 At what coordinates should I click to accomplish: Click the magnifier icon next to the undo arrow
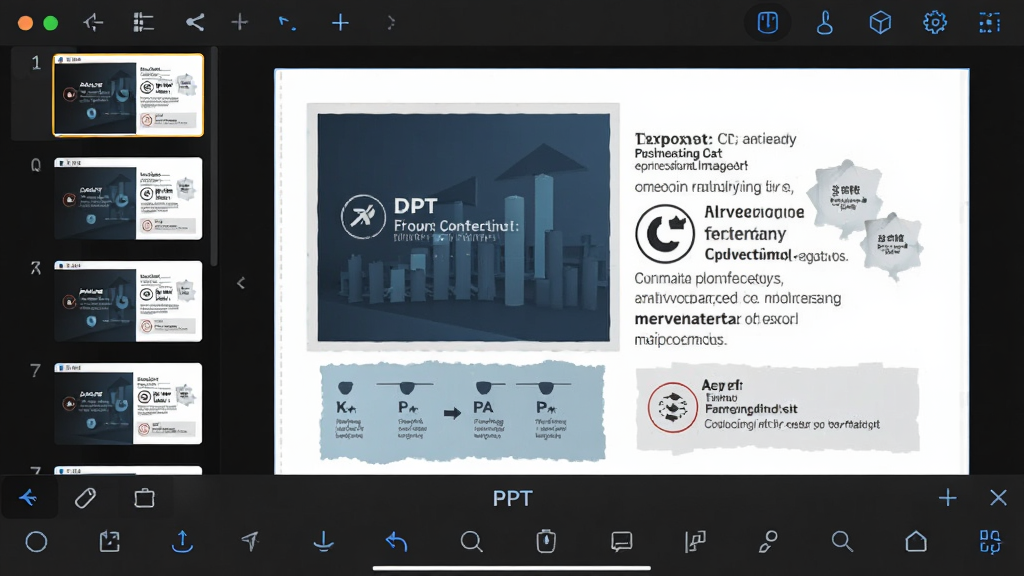point(471,541)
